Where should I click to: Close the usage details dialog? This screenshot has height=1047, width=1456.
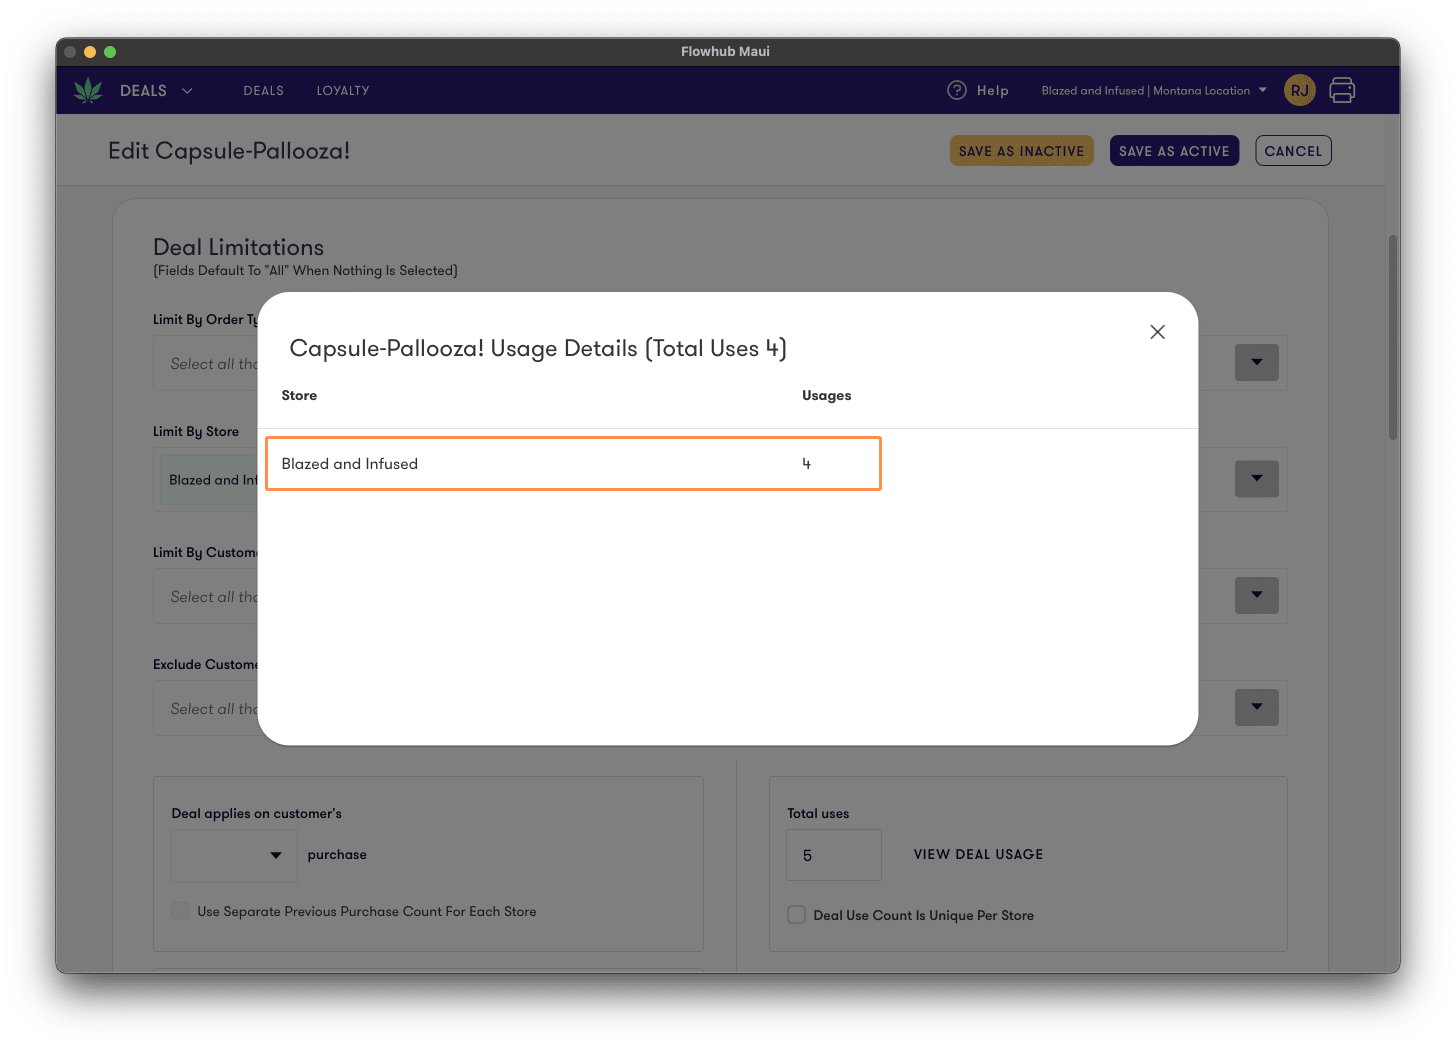coord(1157,332)
